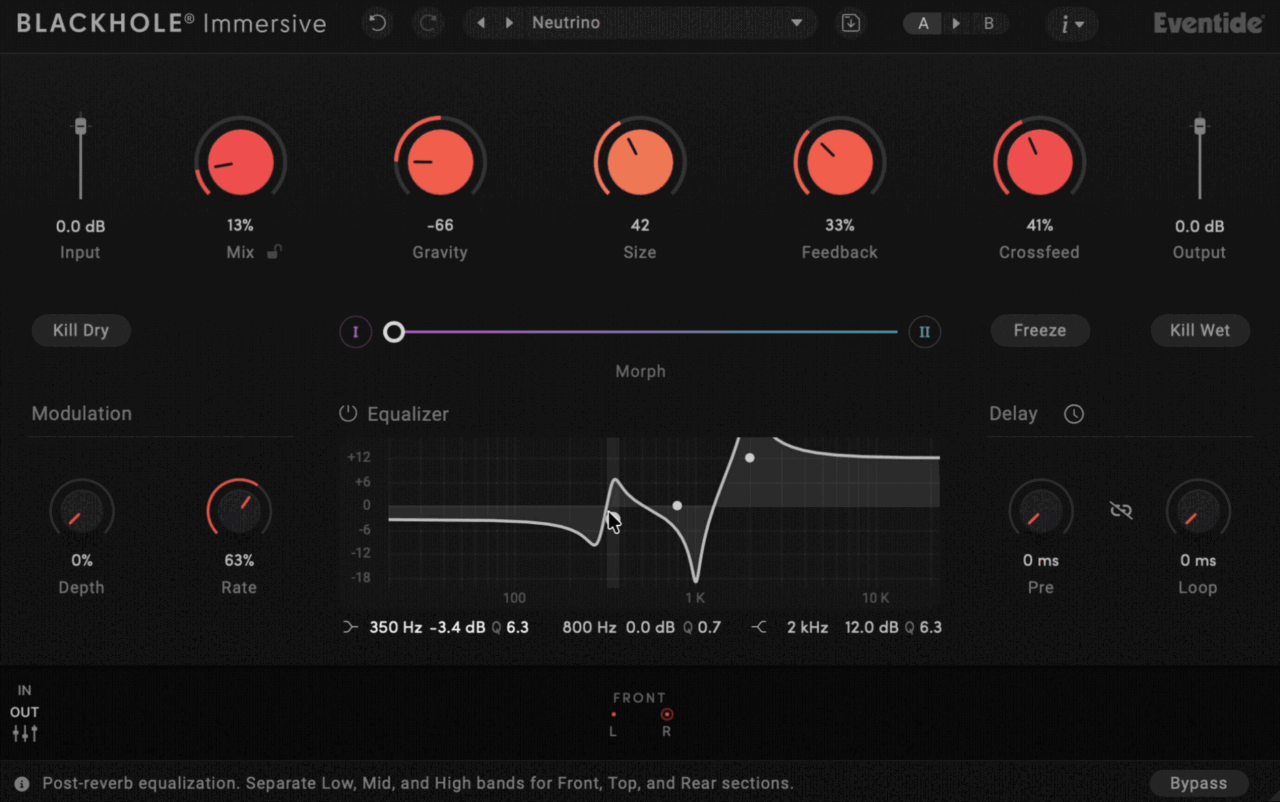Click the undo arrow icon
This screenshot has height=802, width=1280.
pos(377,23)
